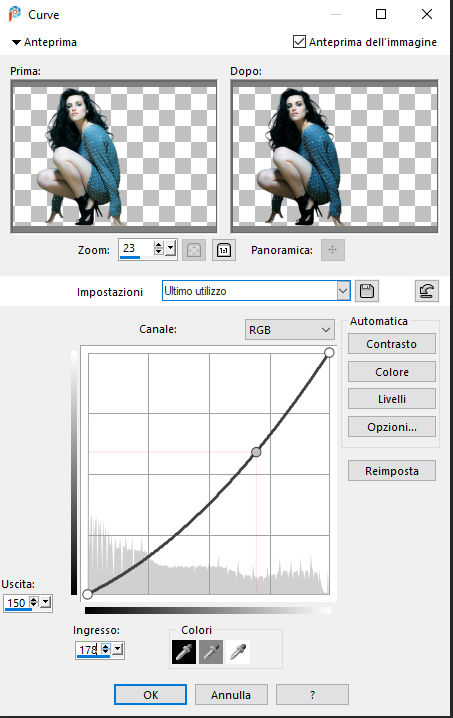Screen dimensions: 453x718
Task: Select the middle curve control point
Action: [256, 452]
